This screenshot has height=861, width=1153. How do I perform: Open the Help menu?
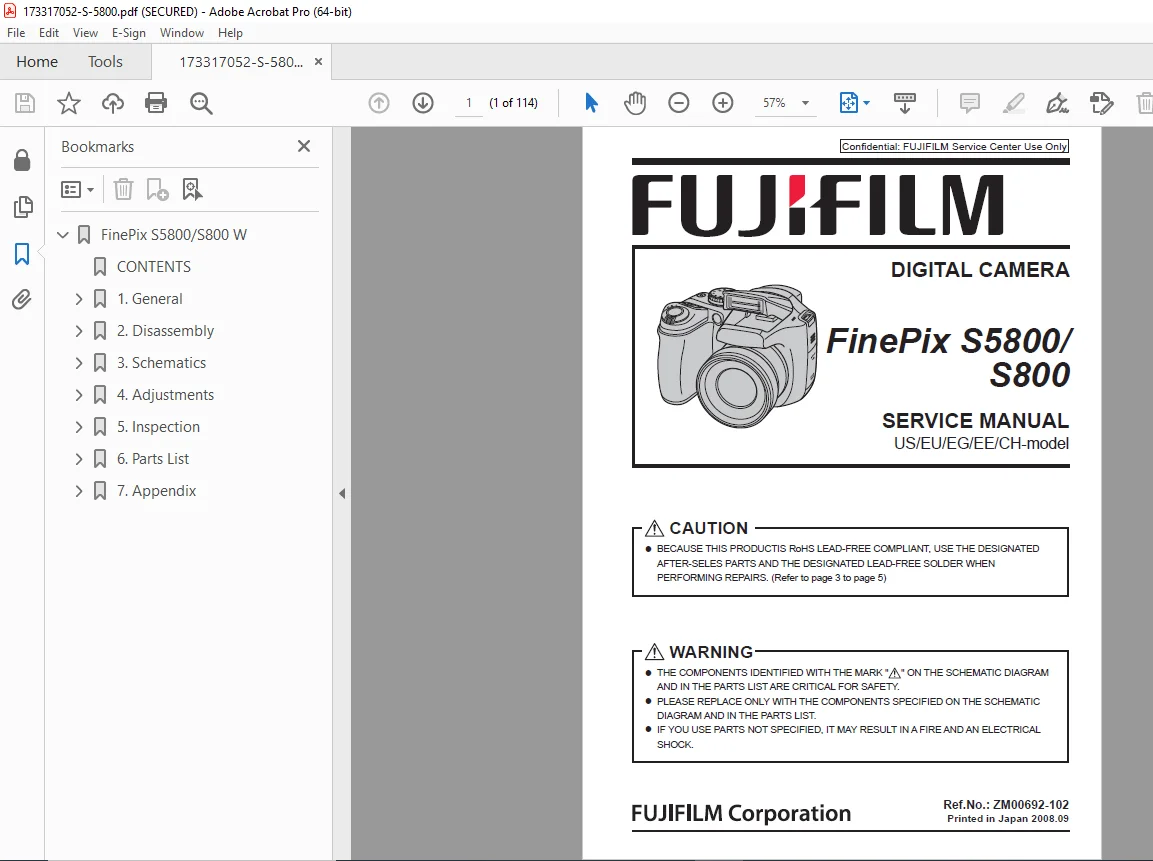tap(230, 33)
